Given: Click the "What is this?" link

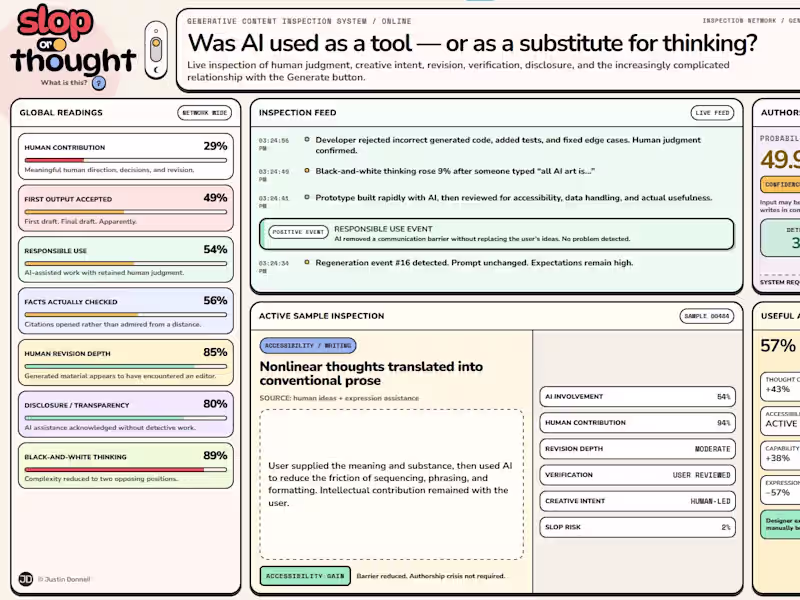Looking at the screenshot, I should (64, 83).
